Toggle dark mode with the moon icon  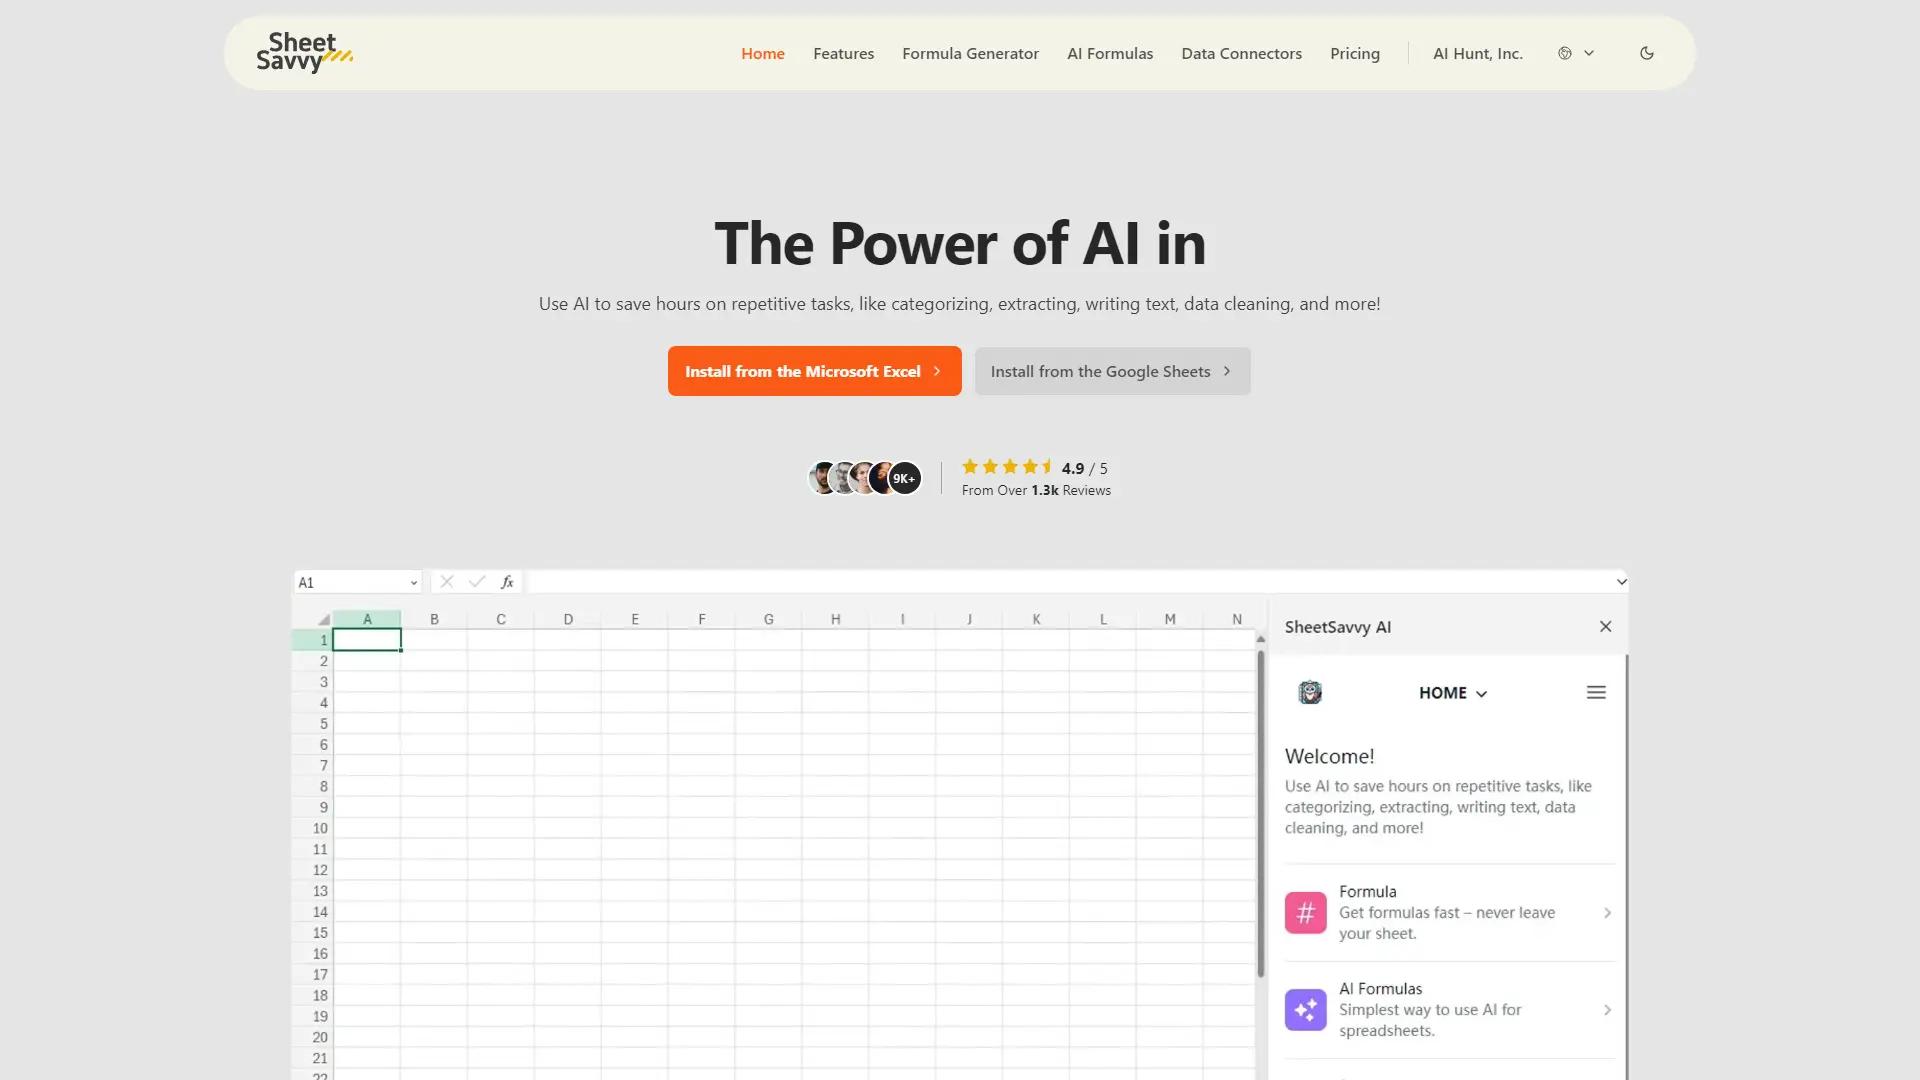pyautogui.click(x=1646, y=53)
